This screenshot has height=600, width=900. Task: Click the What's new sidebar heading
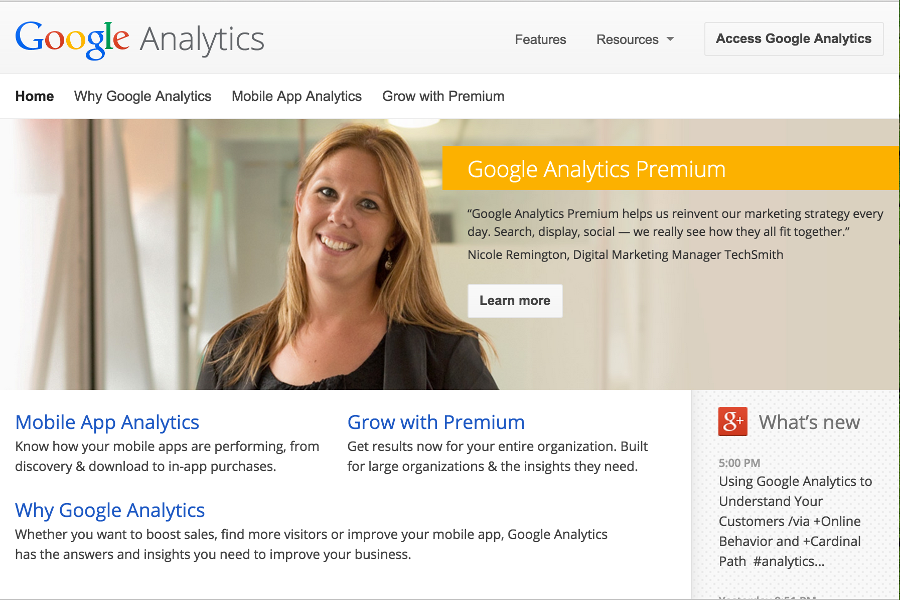(x=809, y=422)
